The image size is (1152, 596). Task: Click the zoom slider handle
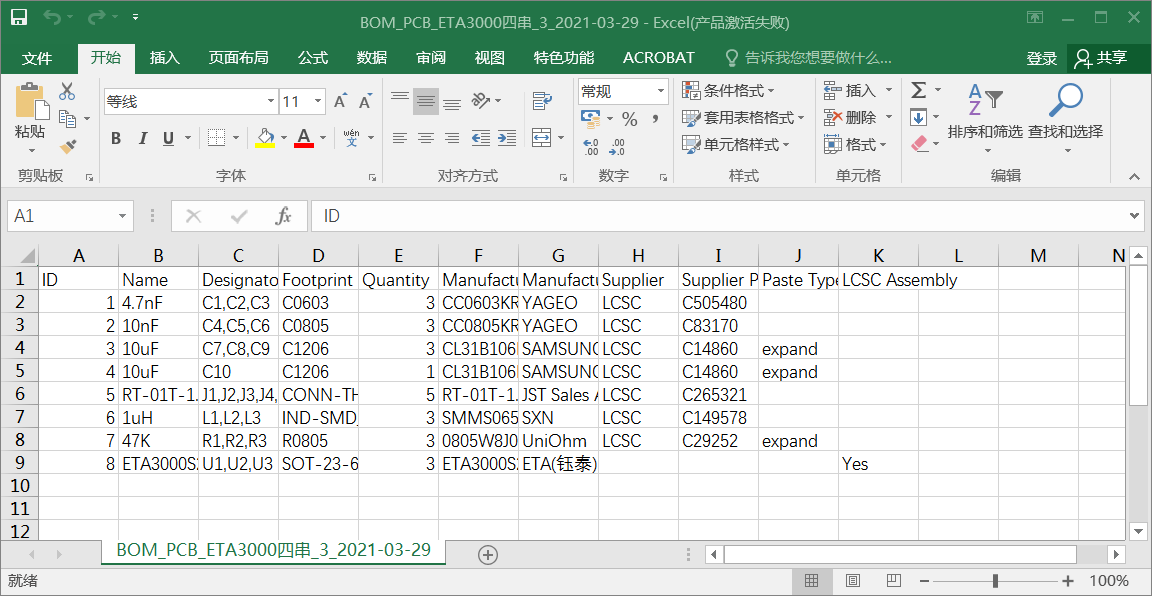[995, 581]
